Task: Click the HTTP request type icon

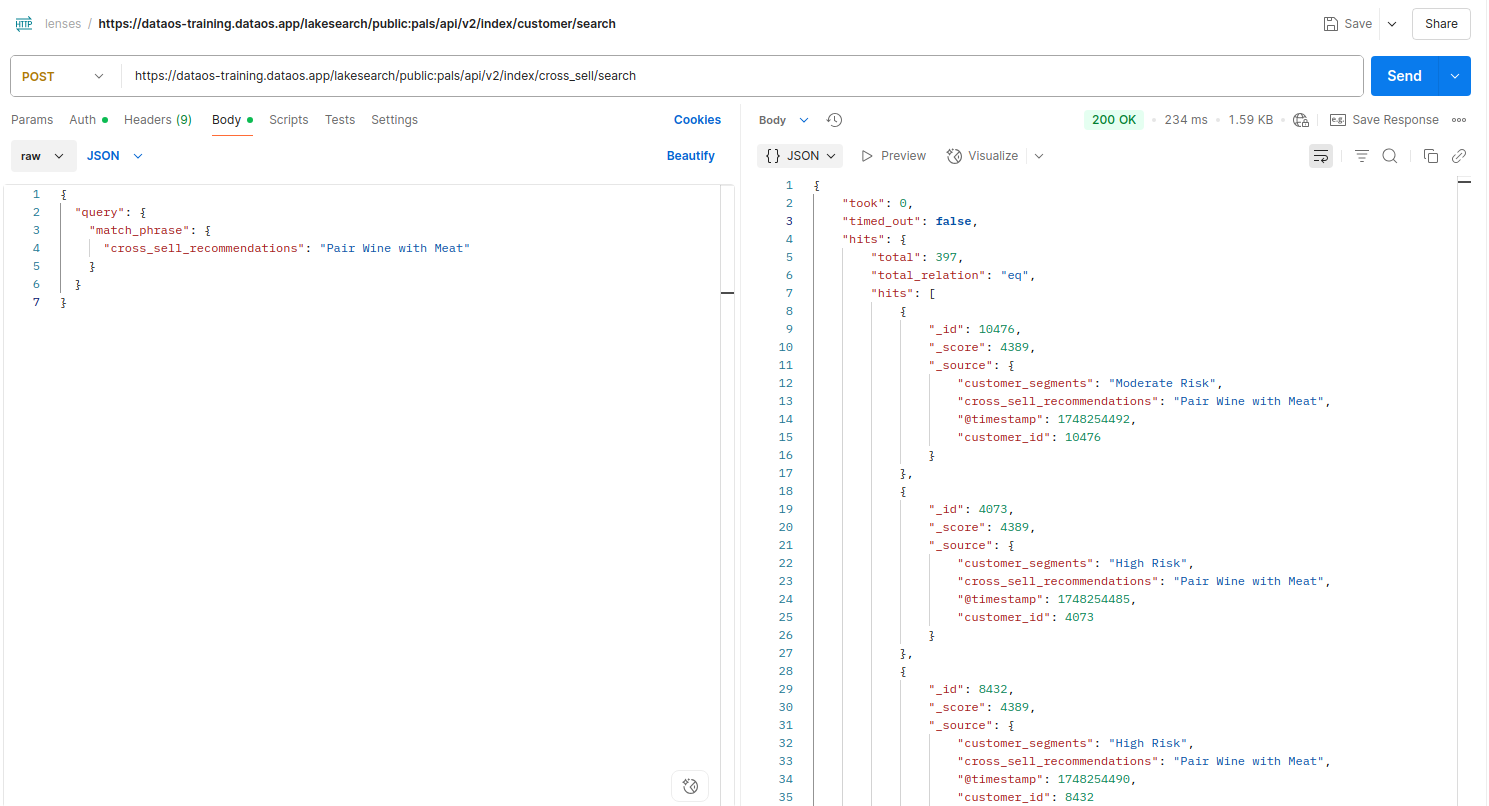Action: point(24,23)
